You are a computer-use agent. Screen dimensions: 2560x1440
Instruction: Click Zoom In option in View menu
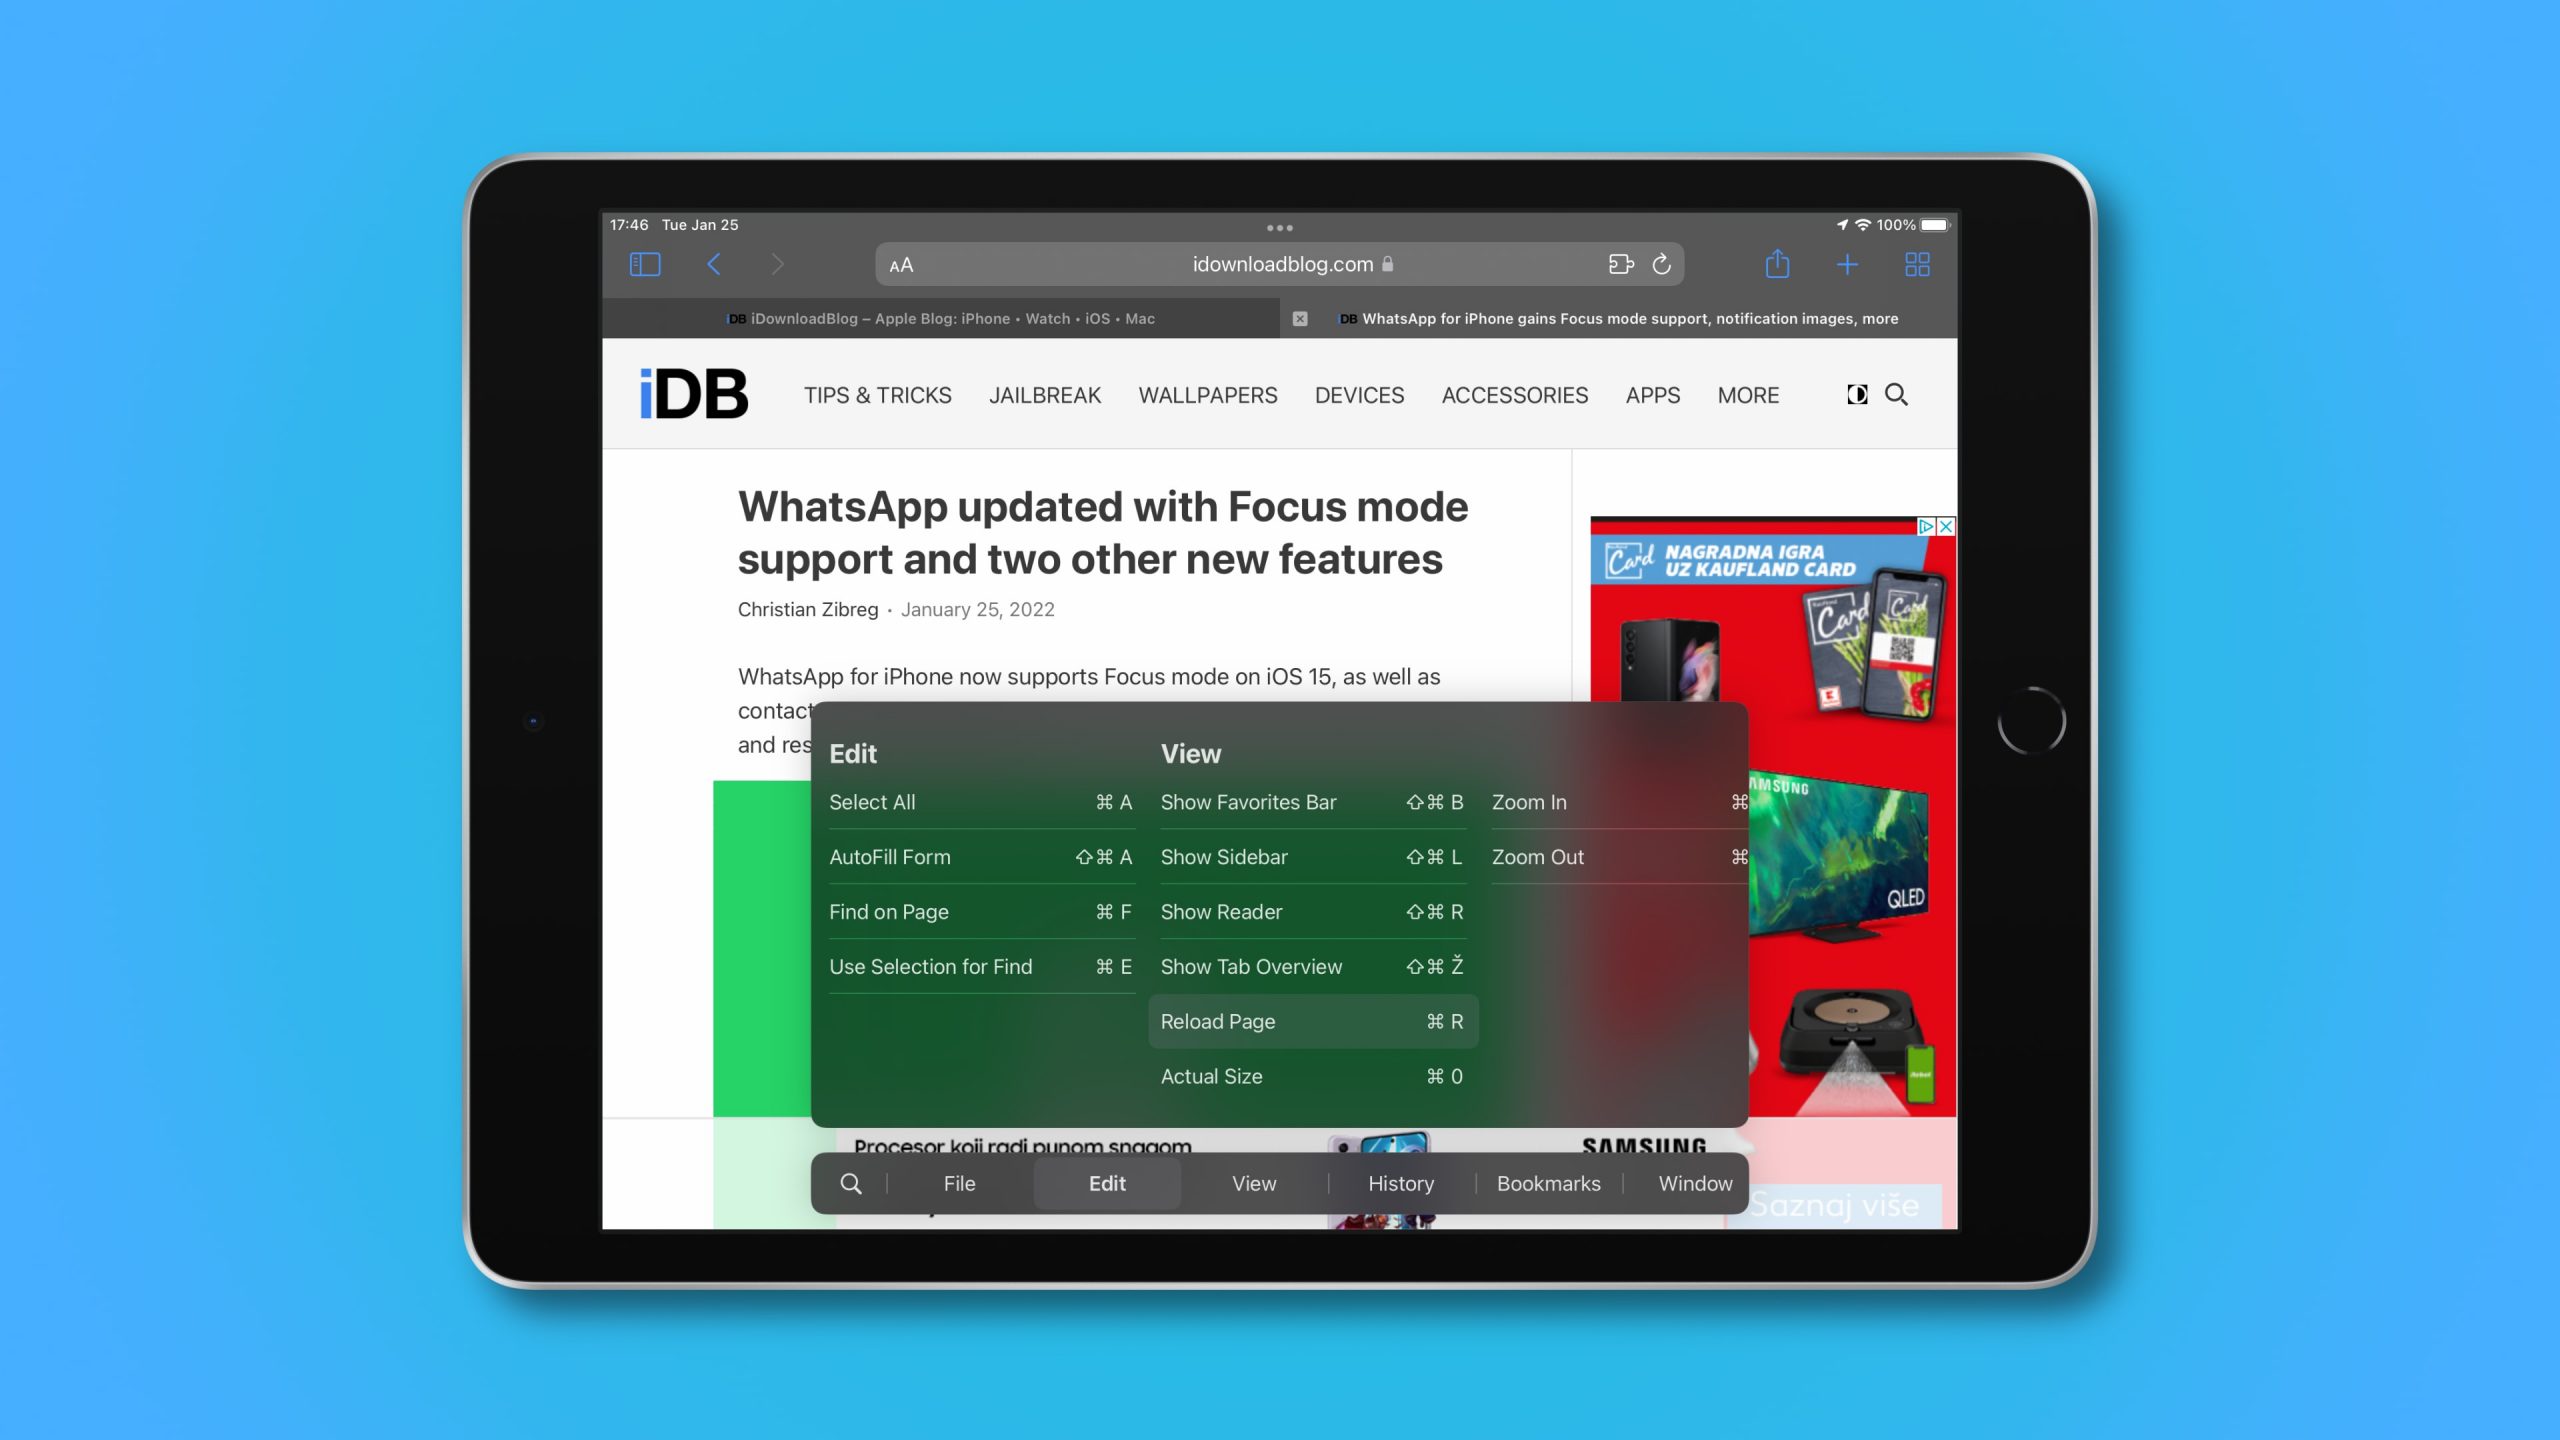(1530, 802)
